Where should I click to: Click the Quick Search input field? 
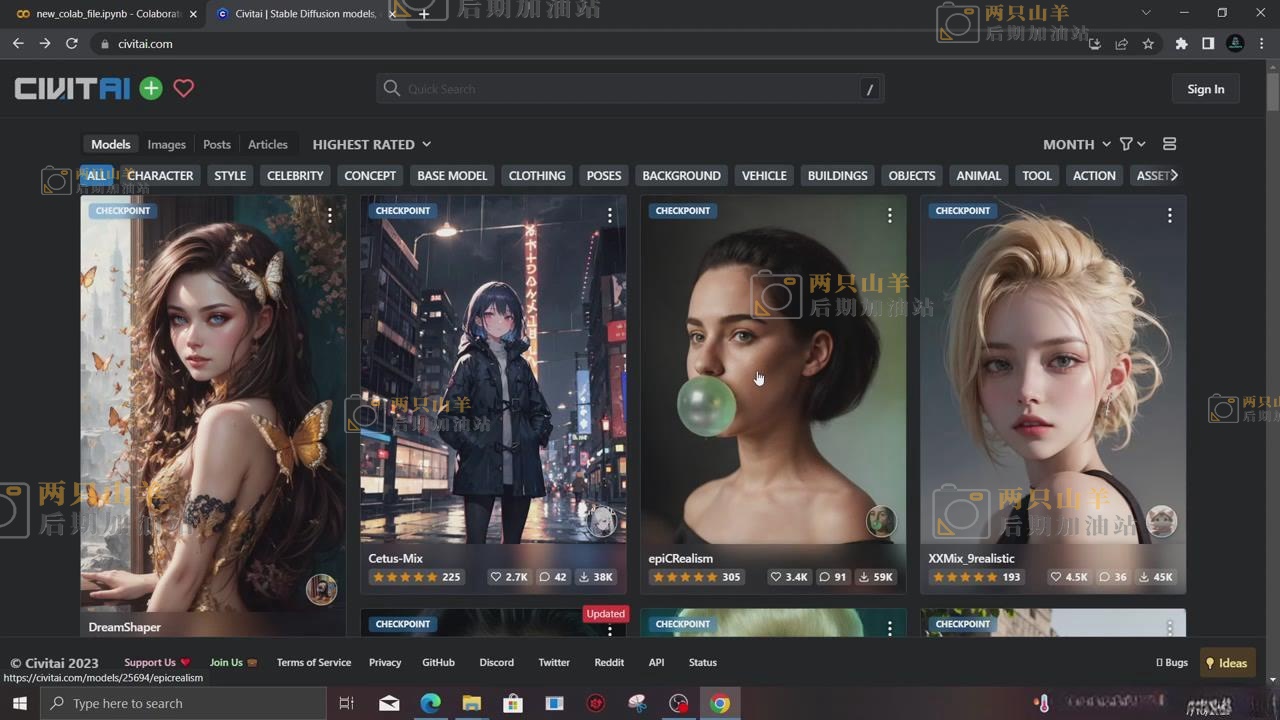630,89
